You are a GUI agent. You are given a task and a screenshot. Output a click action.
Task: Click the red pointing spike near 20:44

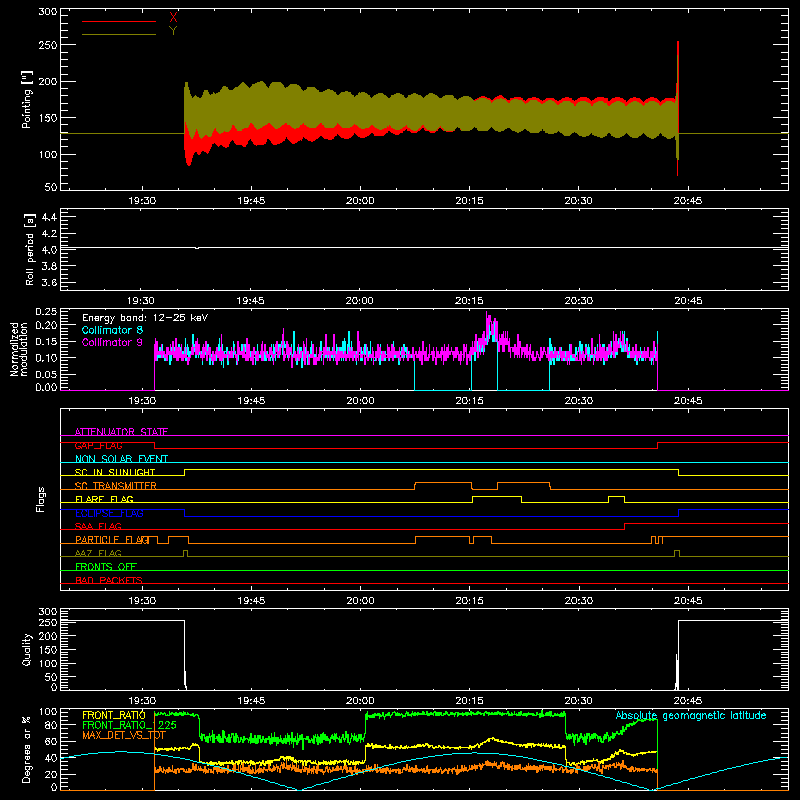pyautogui.click(x=678, y=108)
